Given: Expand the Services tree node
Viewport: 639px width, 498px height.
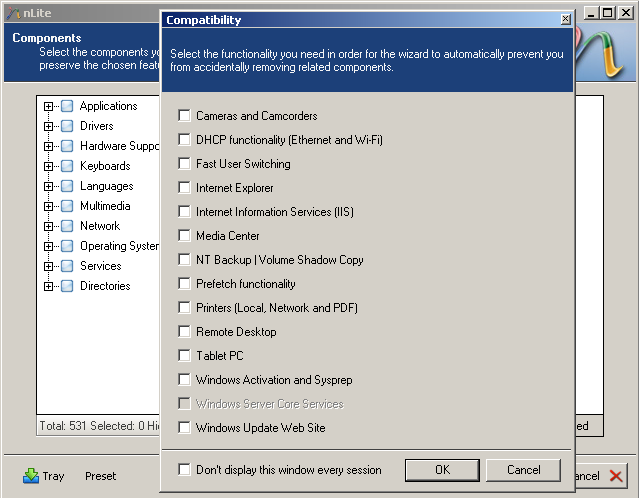Looking at the screenshot, I should tap(48, 266).
